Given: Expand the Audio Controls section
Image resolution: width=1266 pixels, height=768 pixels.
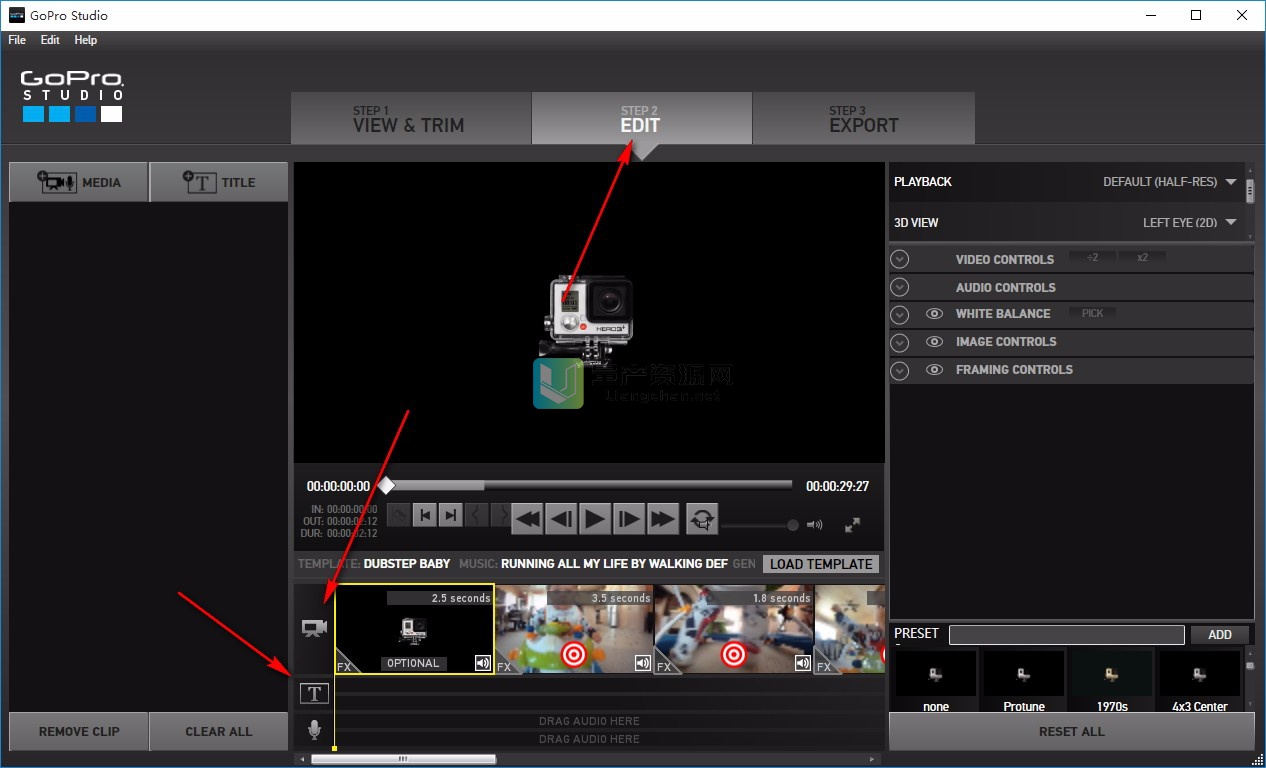Looking at the screenshot, I should pyautogui.click(x=900, y=287).
